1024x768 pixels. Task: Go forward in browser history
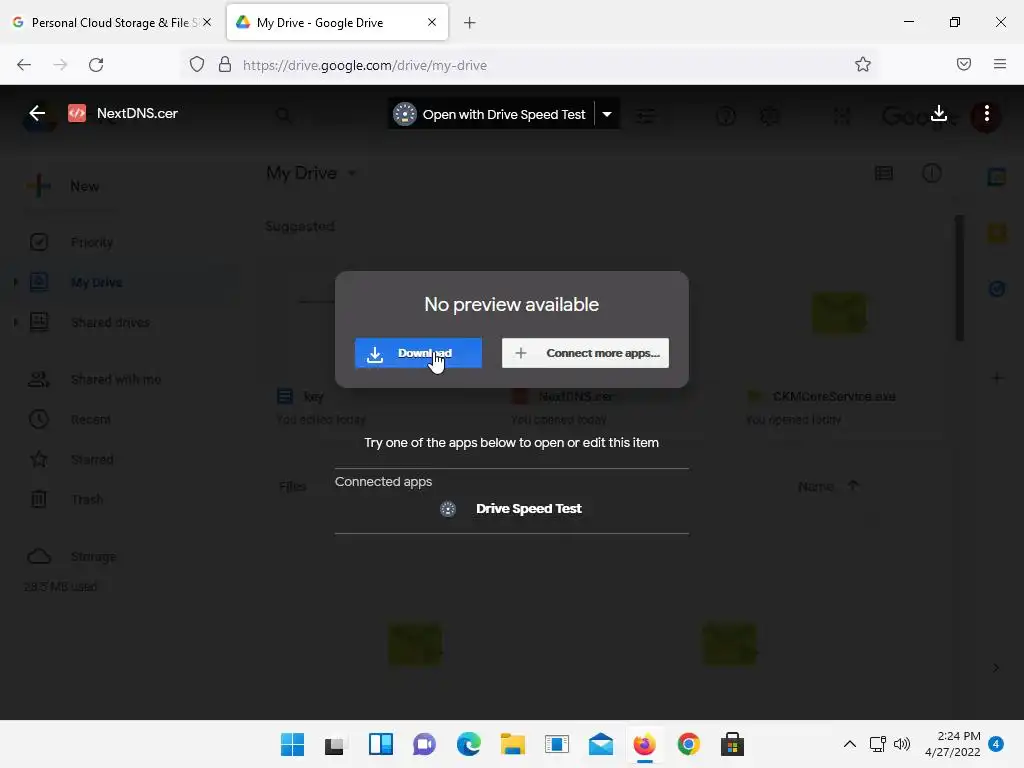click(60, 65)
